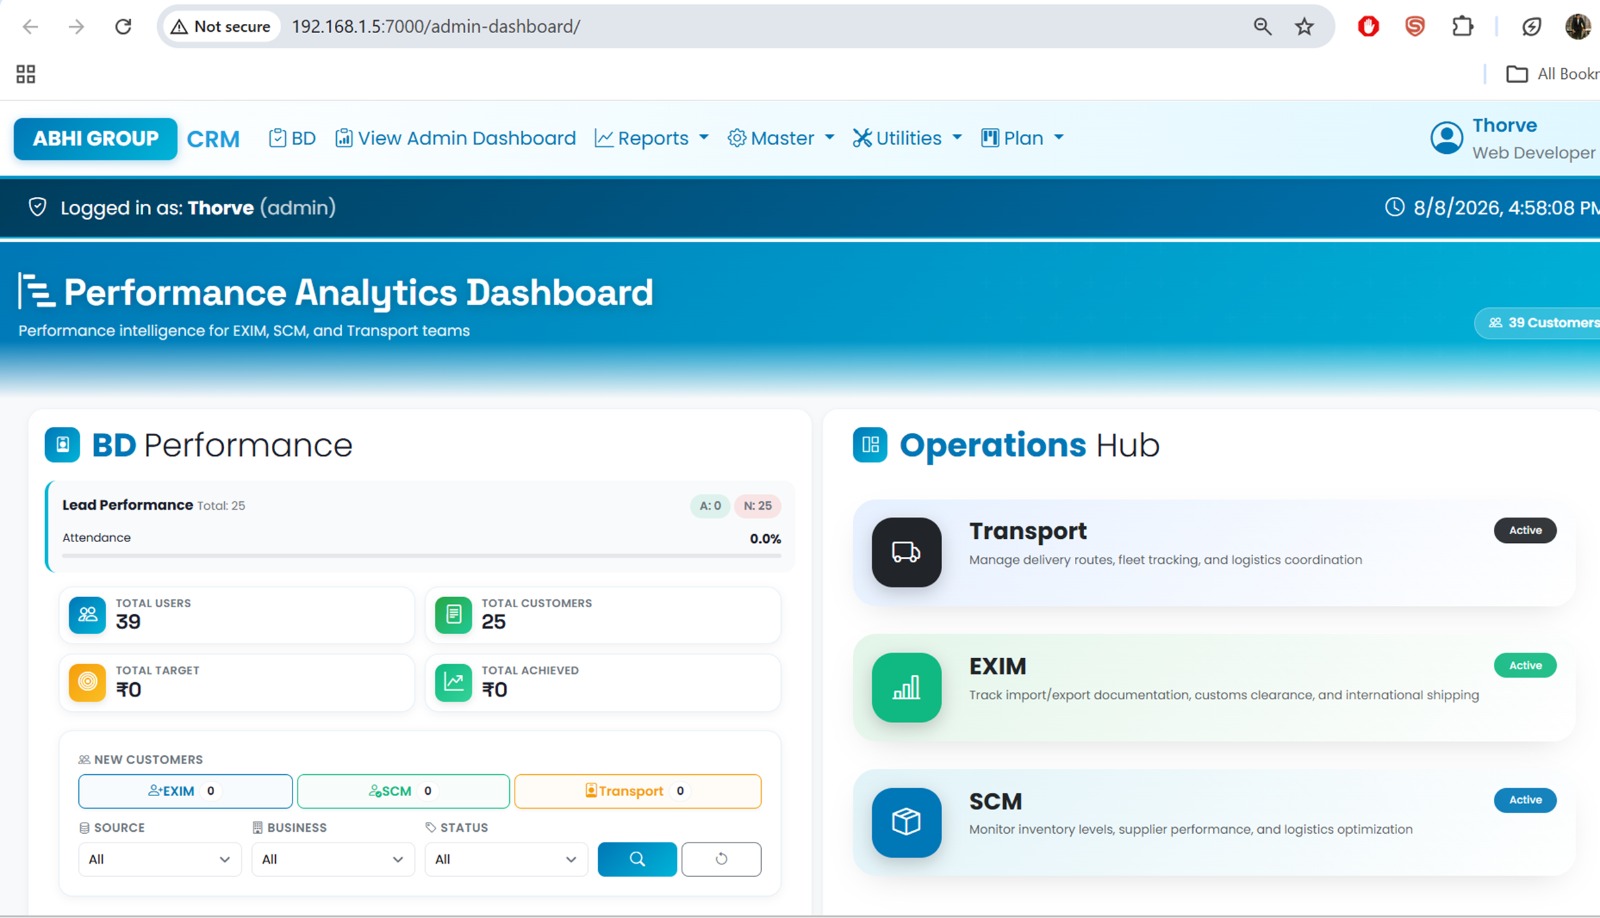Click the 39 Customers badge
This screenshot has width=1600, height=918.
tap(1538, 323)
